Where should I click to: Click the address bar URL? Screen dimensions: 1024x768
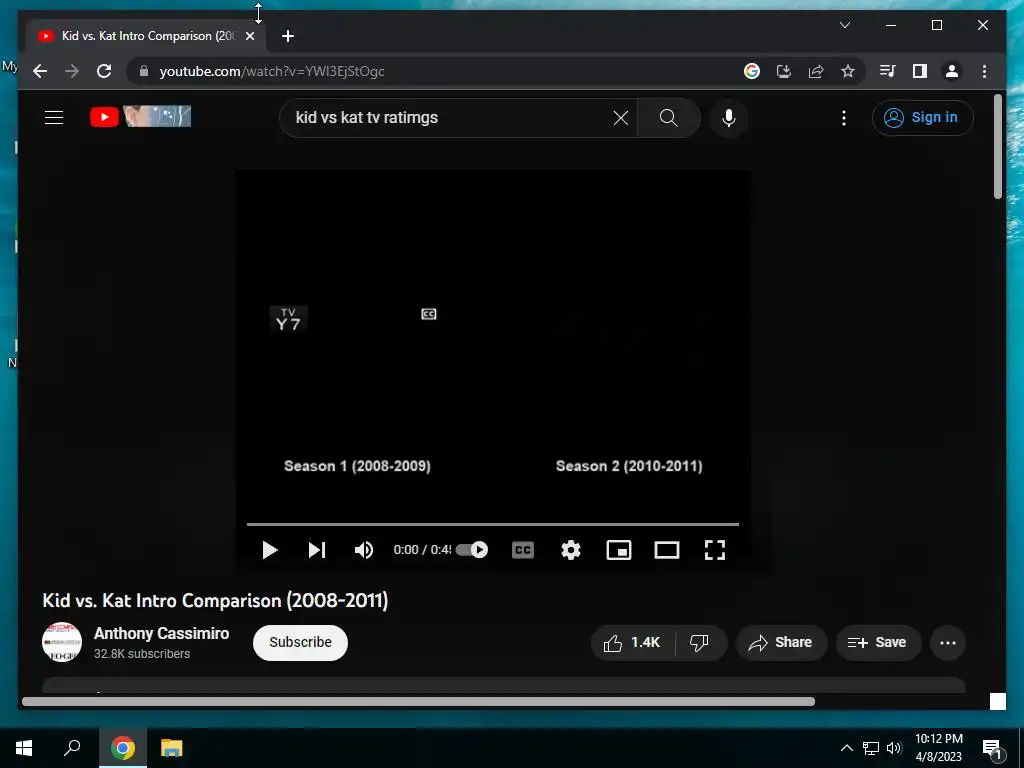[x=272, y=71]
